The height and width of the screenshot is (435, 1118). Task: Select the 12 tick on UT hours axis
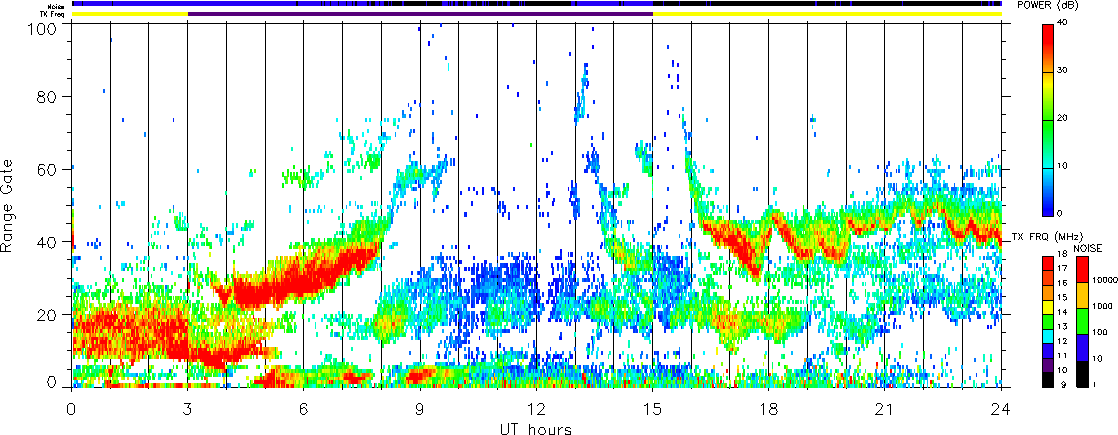pos(536,409)
